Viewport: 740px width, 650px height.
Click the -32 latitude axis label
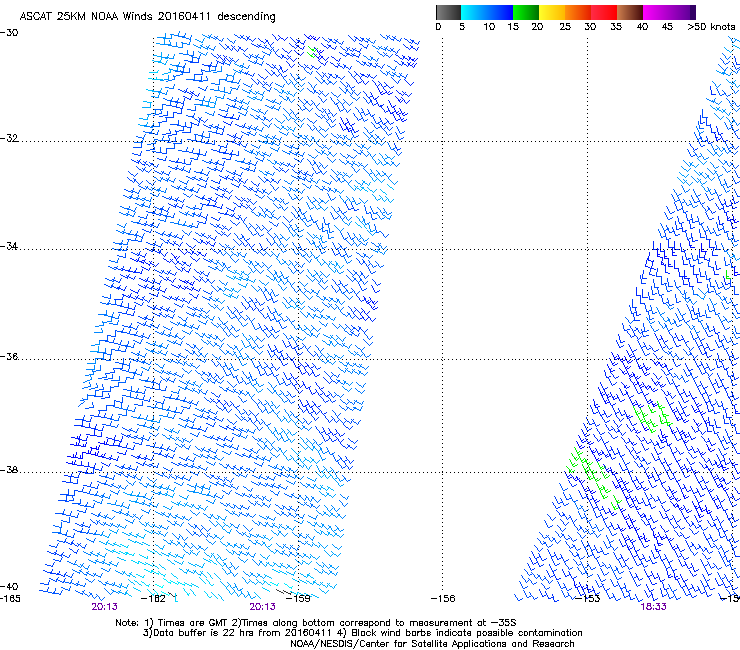coord(9,138)
